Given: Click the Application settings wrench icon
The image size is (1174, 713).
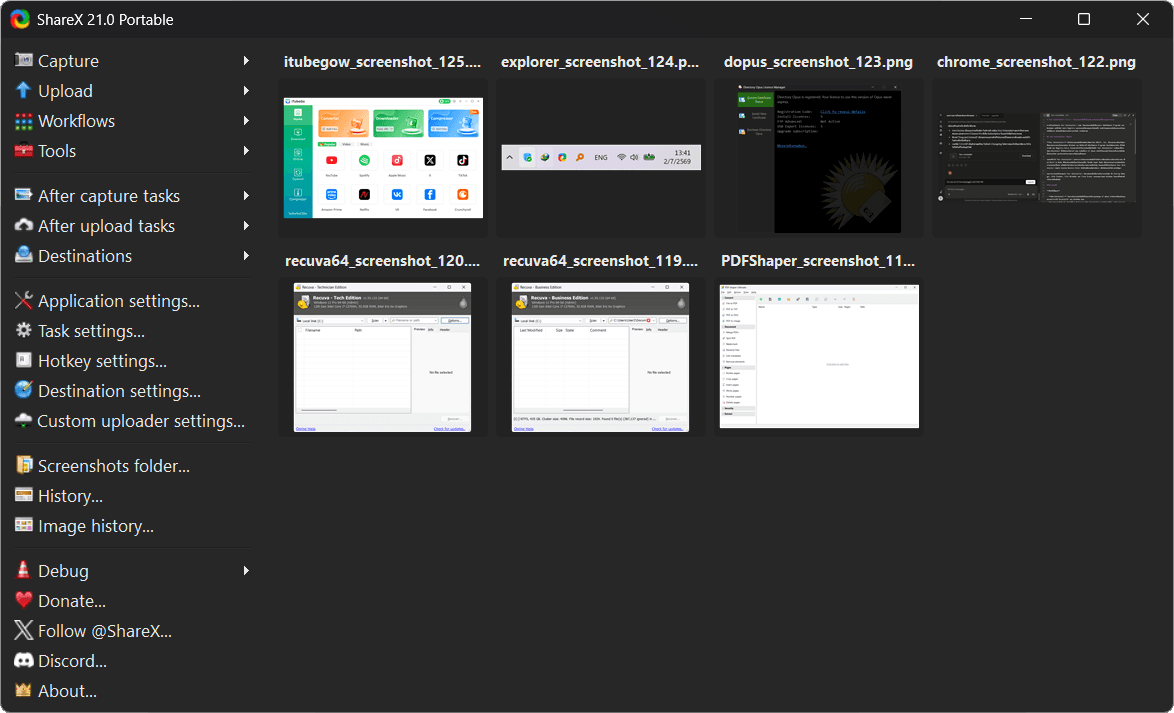Looking at the screenshot, I should pos(24,300).
